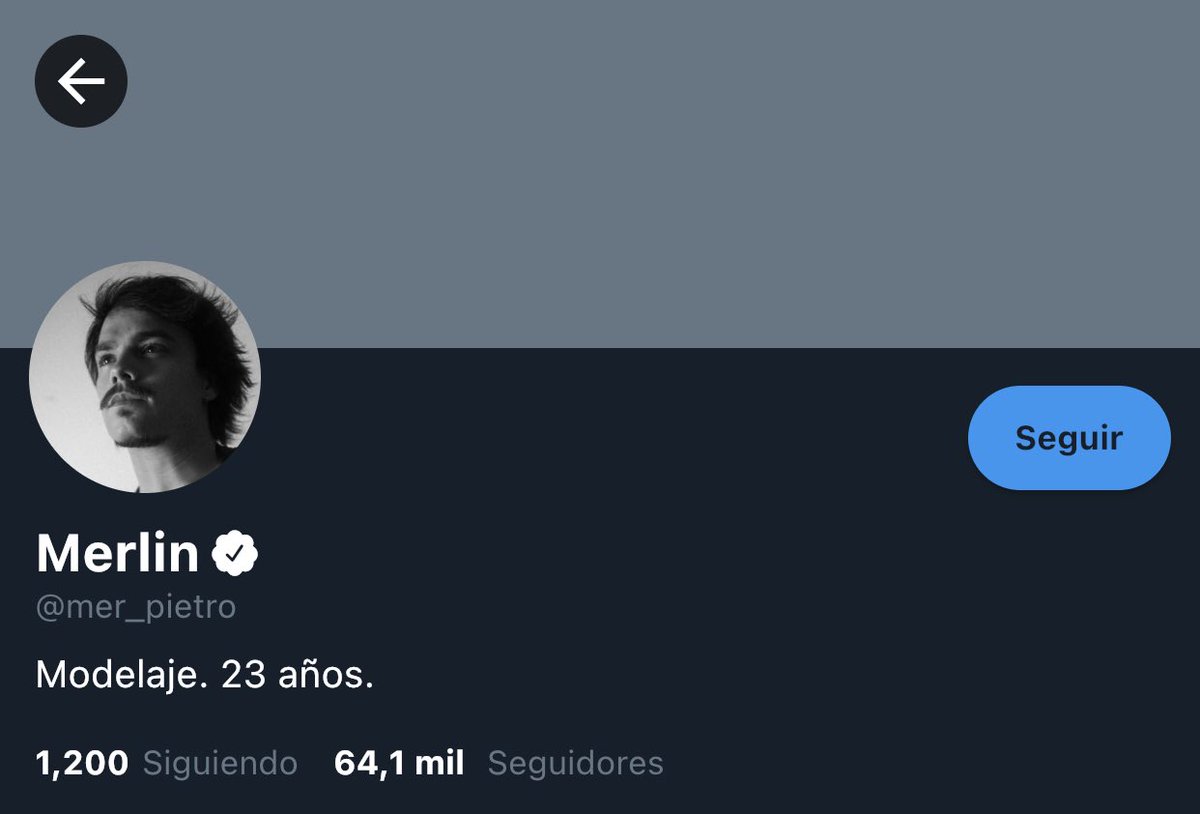View the black-and-white avatar picture
Viewport: 1200px width, 814px height.
click(x=145, y=376)
